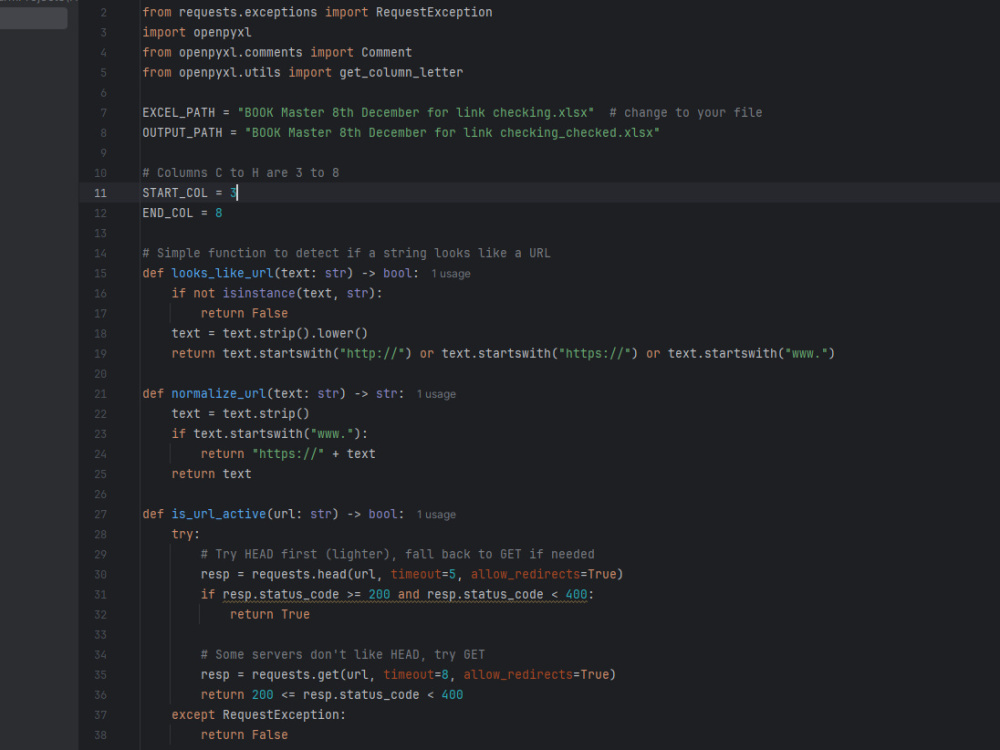Click the START_COL identifier on line 11

175,193
